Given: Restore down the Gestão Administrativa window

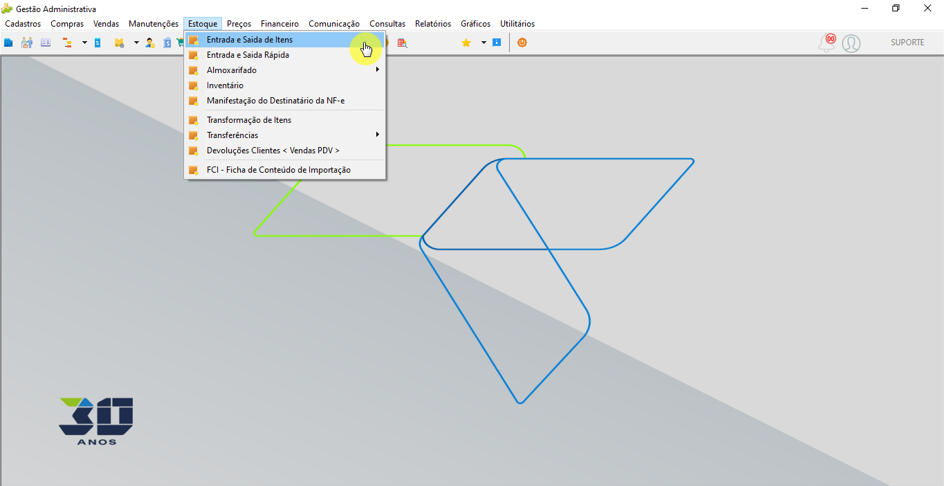Looking at the screenshot, I should (896, 8).
